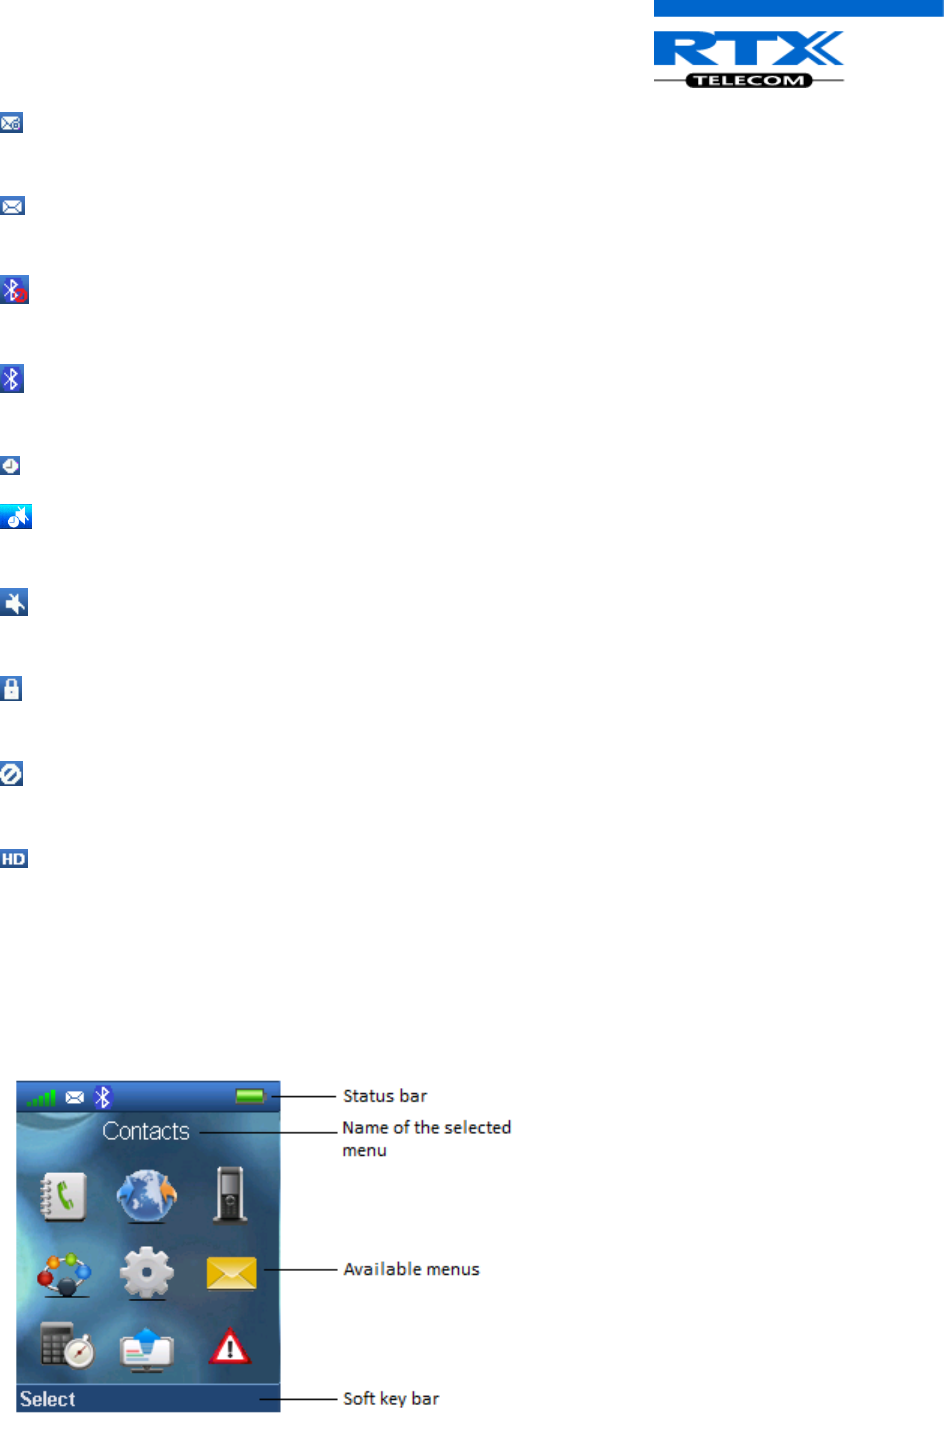Click the small envelope in phone status bar
Image resolution: width=944 pixels, height=1429 pixels.
click(x=75, y=1097)
